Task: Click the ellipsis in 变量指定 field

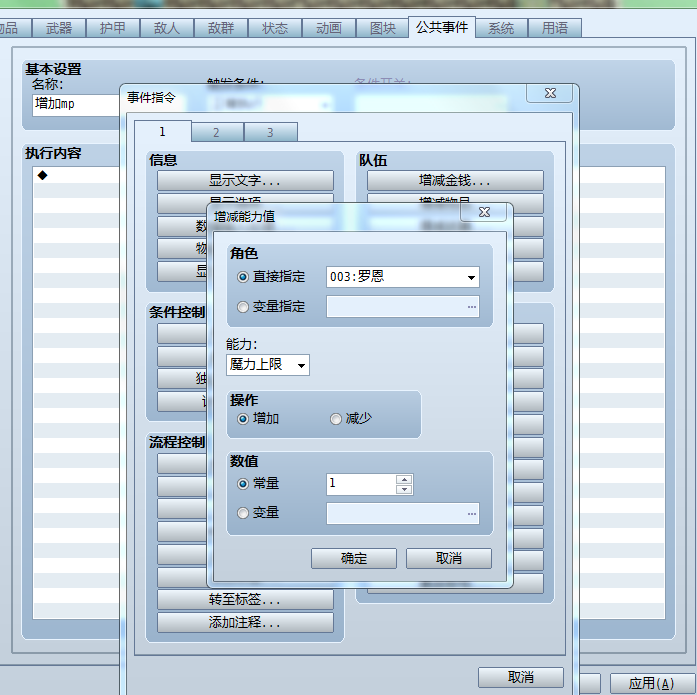Action: coord(472,307)
